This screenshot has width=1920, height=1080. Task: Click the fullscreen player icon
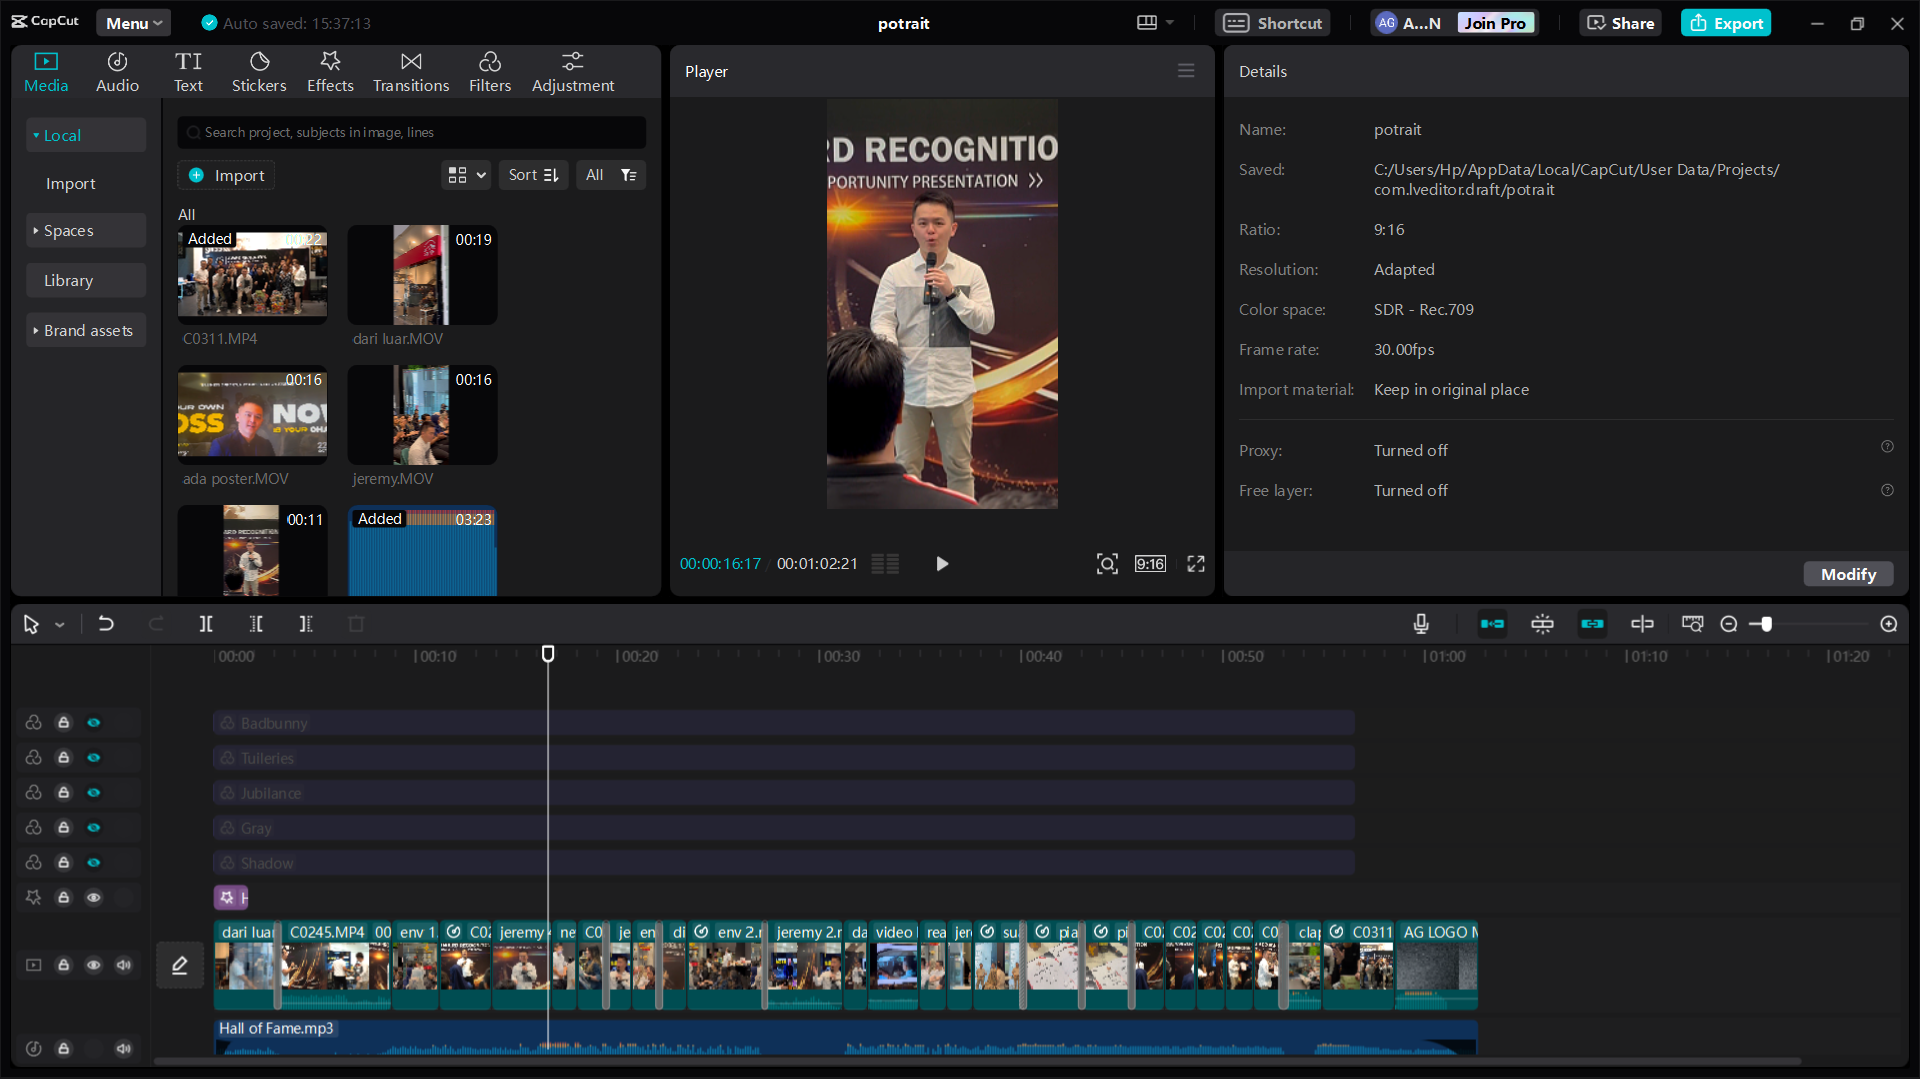[1196, 564]
